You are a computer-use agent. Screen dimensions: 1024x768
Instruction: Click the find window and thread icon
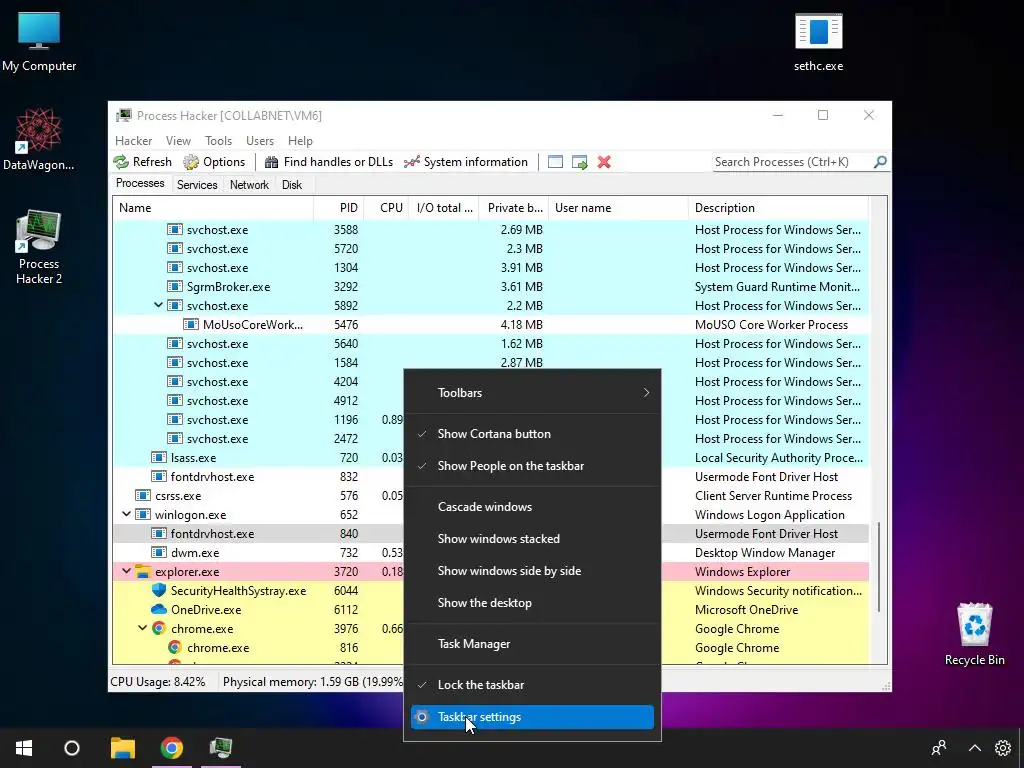[579, 162]
